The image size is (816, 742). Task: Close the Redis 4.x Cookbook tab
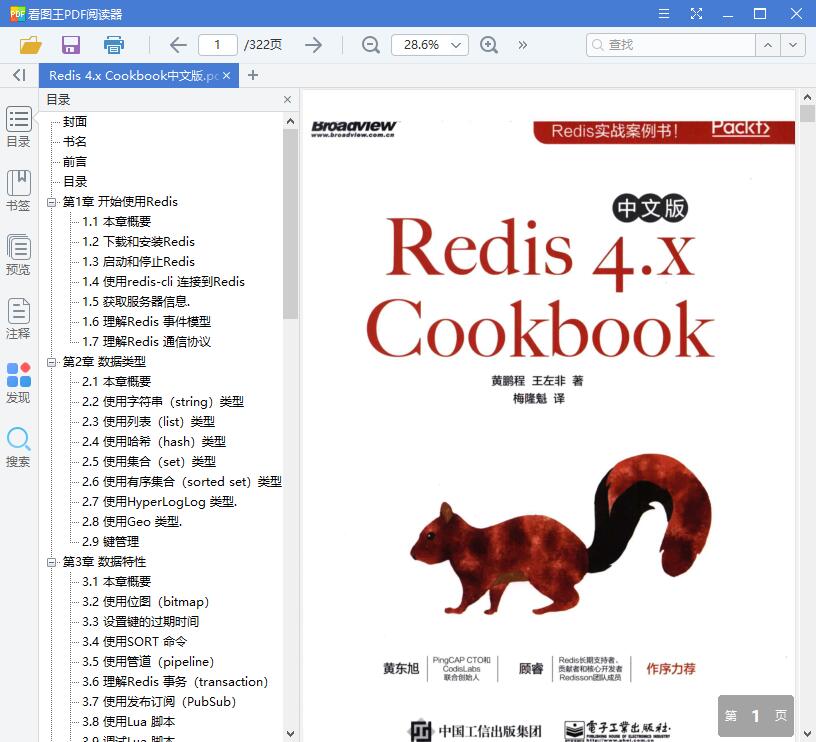[x=226, y=75]
